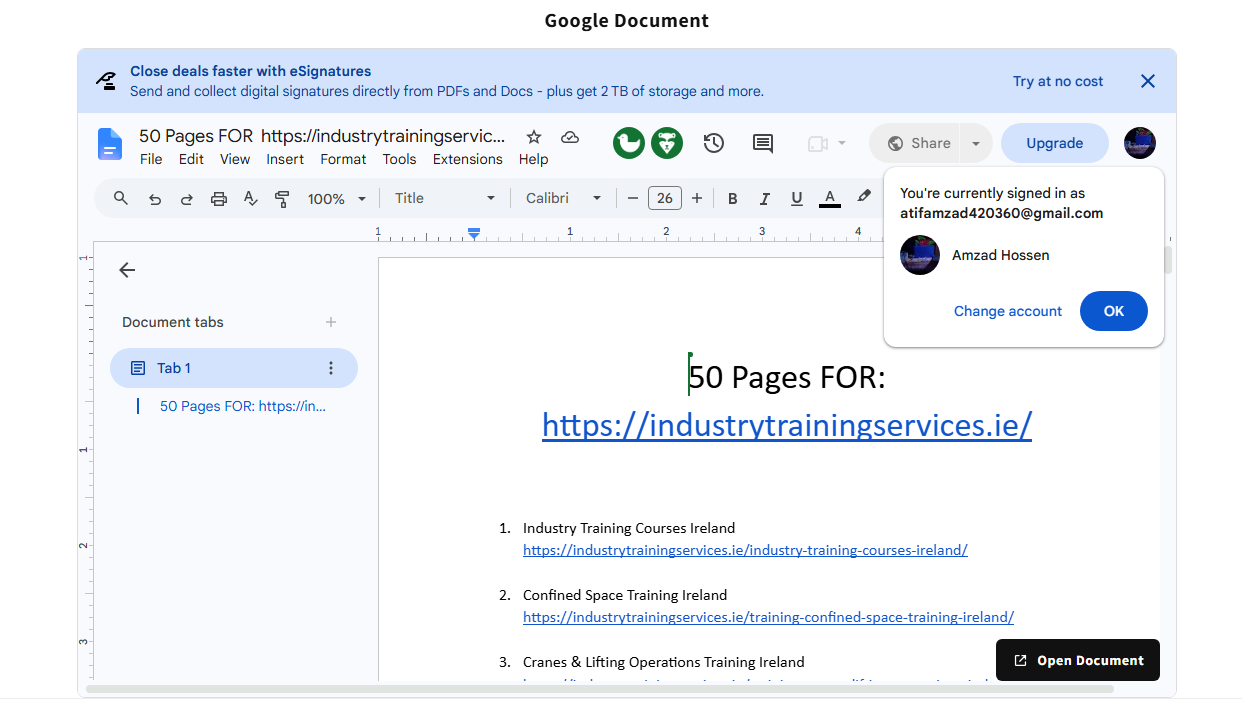This screenshot has width=1242, height=725.
Task: Toggle underline formatting
Action: pos(797,199)
